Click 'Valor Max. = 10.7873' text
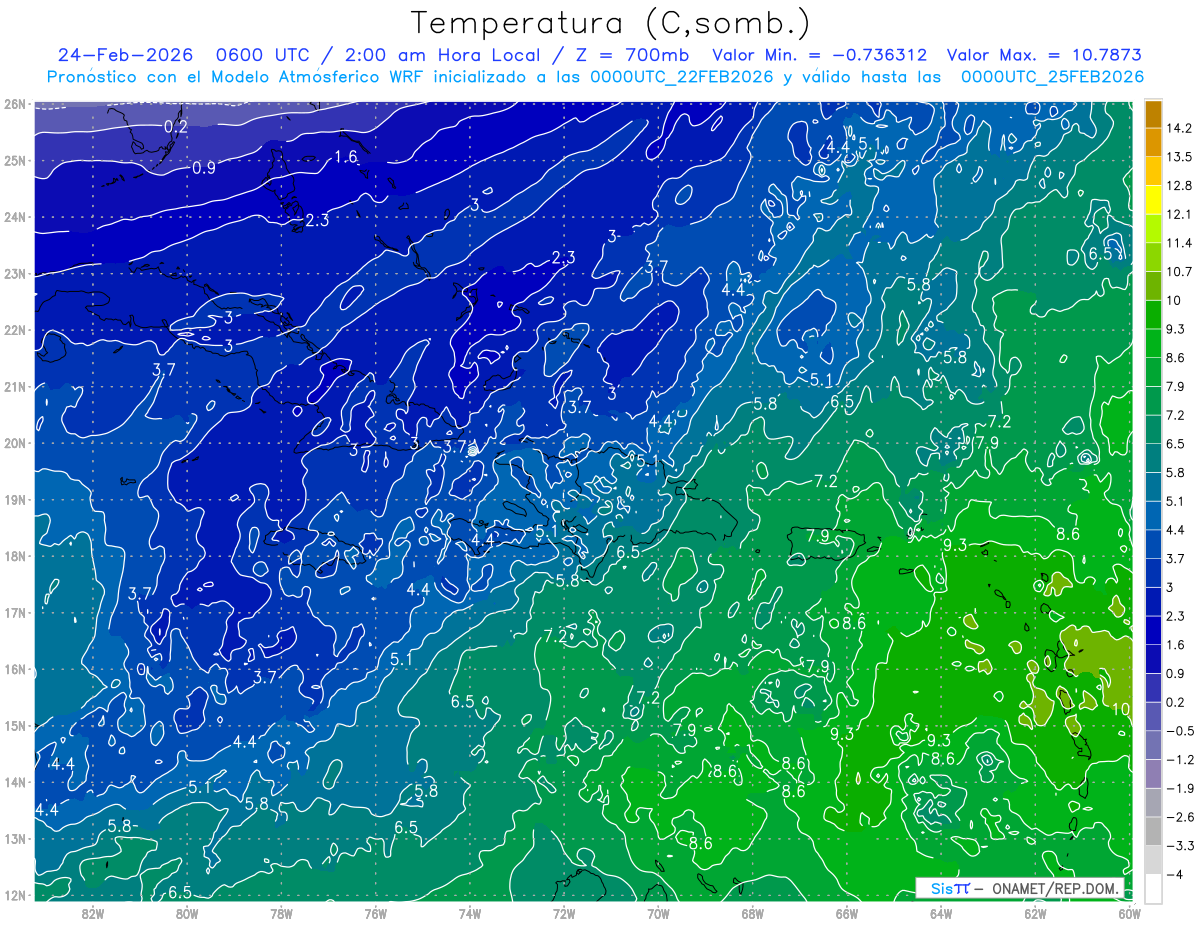 1044,55
